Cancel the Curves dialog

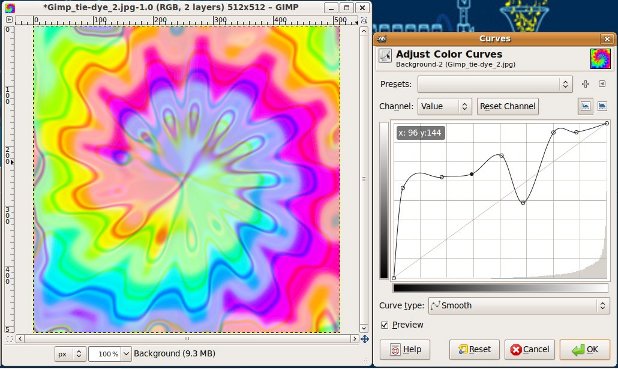coord(529,349)
